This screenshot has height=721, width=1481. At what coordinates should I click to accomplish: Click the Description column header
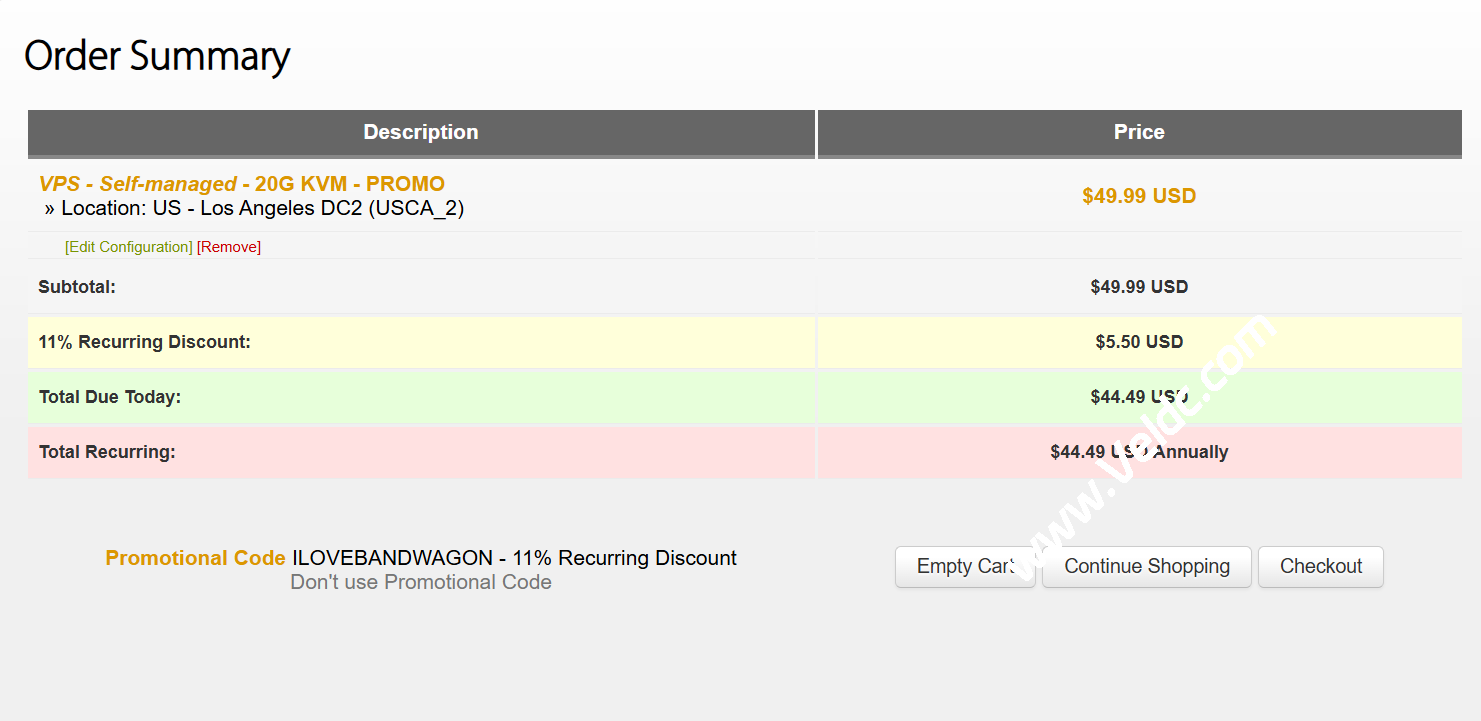(421, 132)
